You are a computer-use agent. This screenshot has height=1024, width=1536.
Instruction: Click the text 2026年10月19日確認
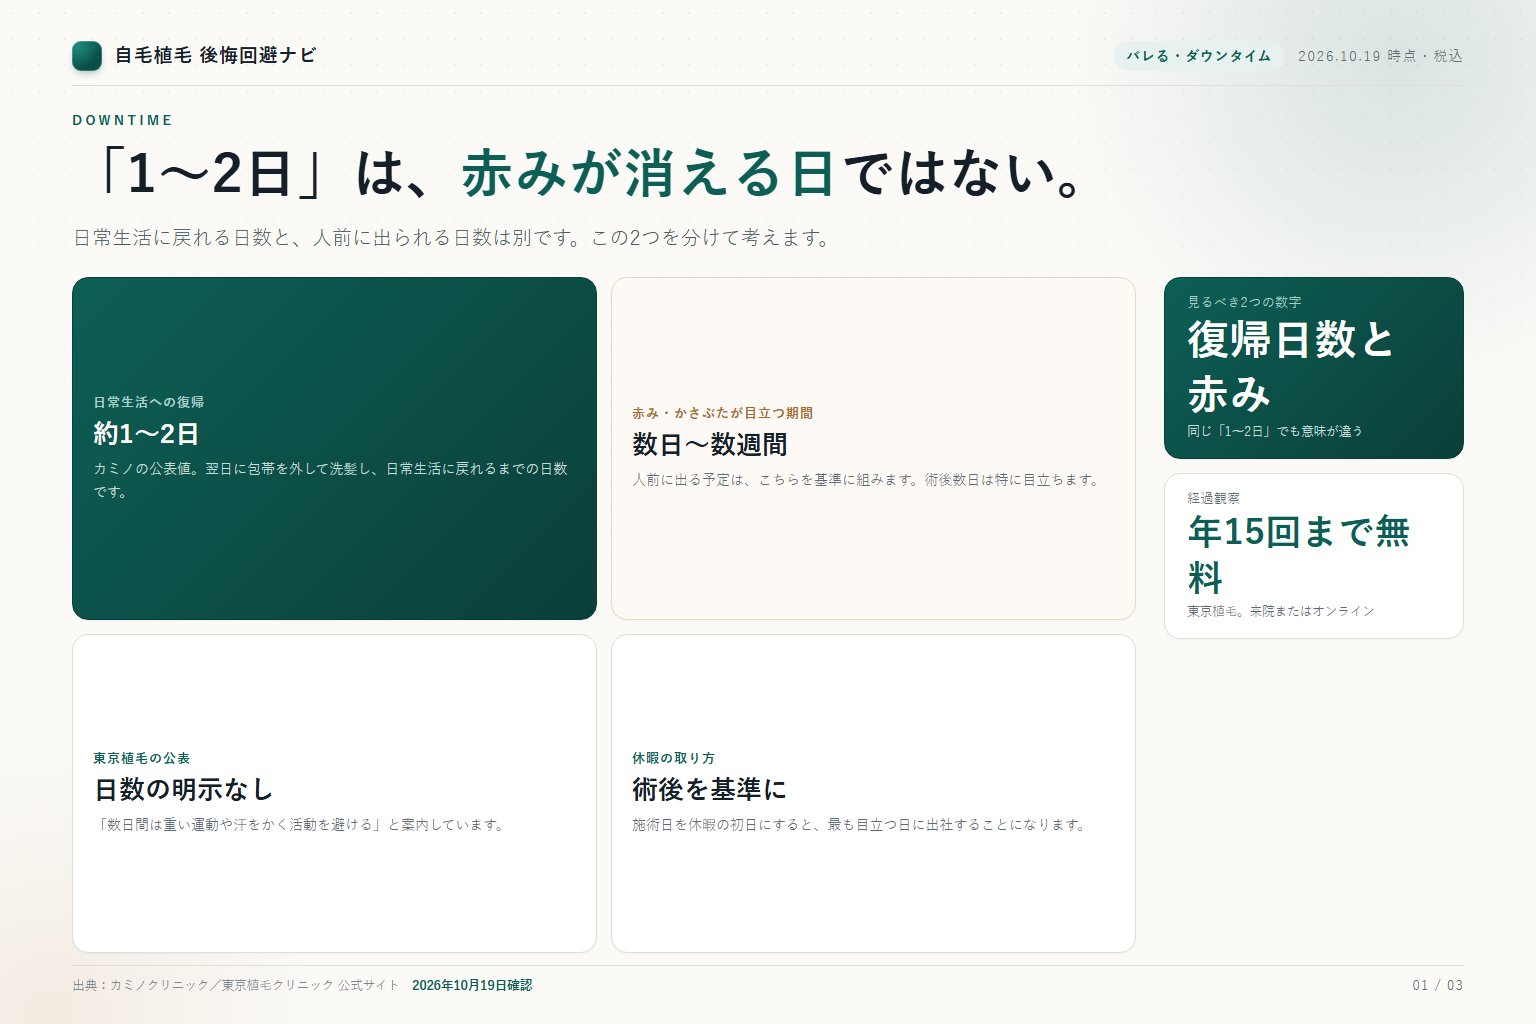472,985
